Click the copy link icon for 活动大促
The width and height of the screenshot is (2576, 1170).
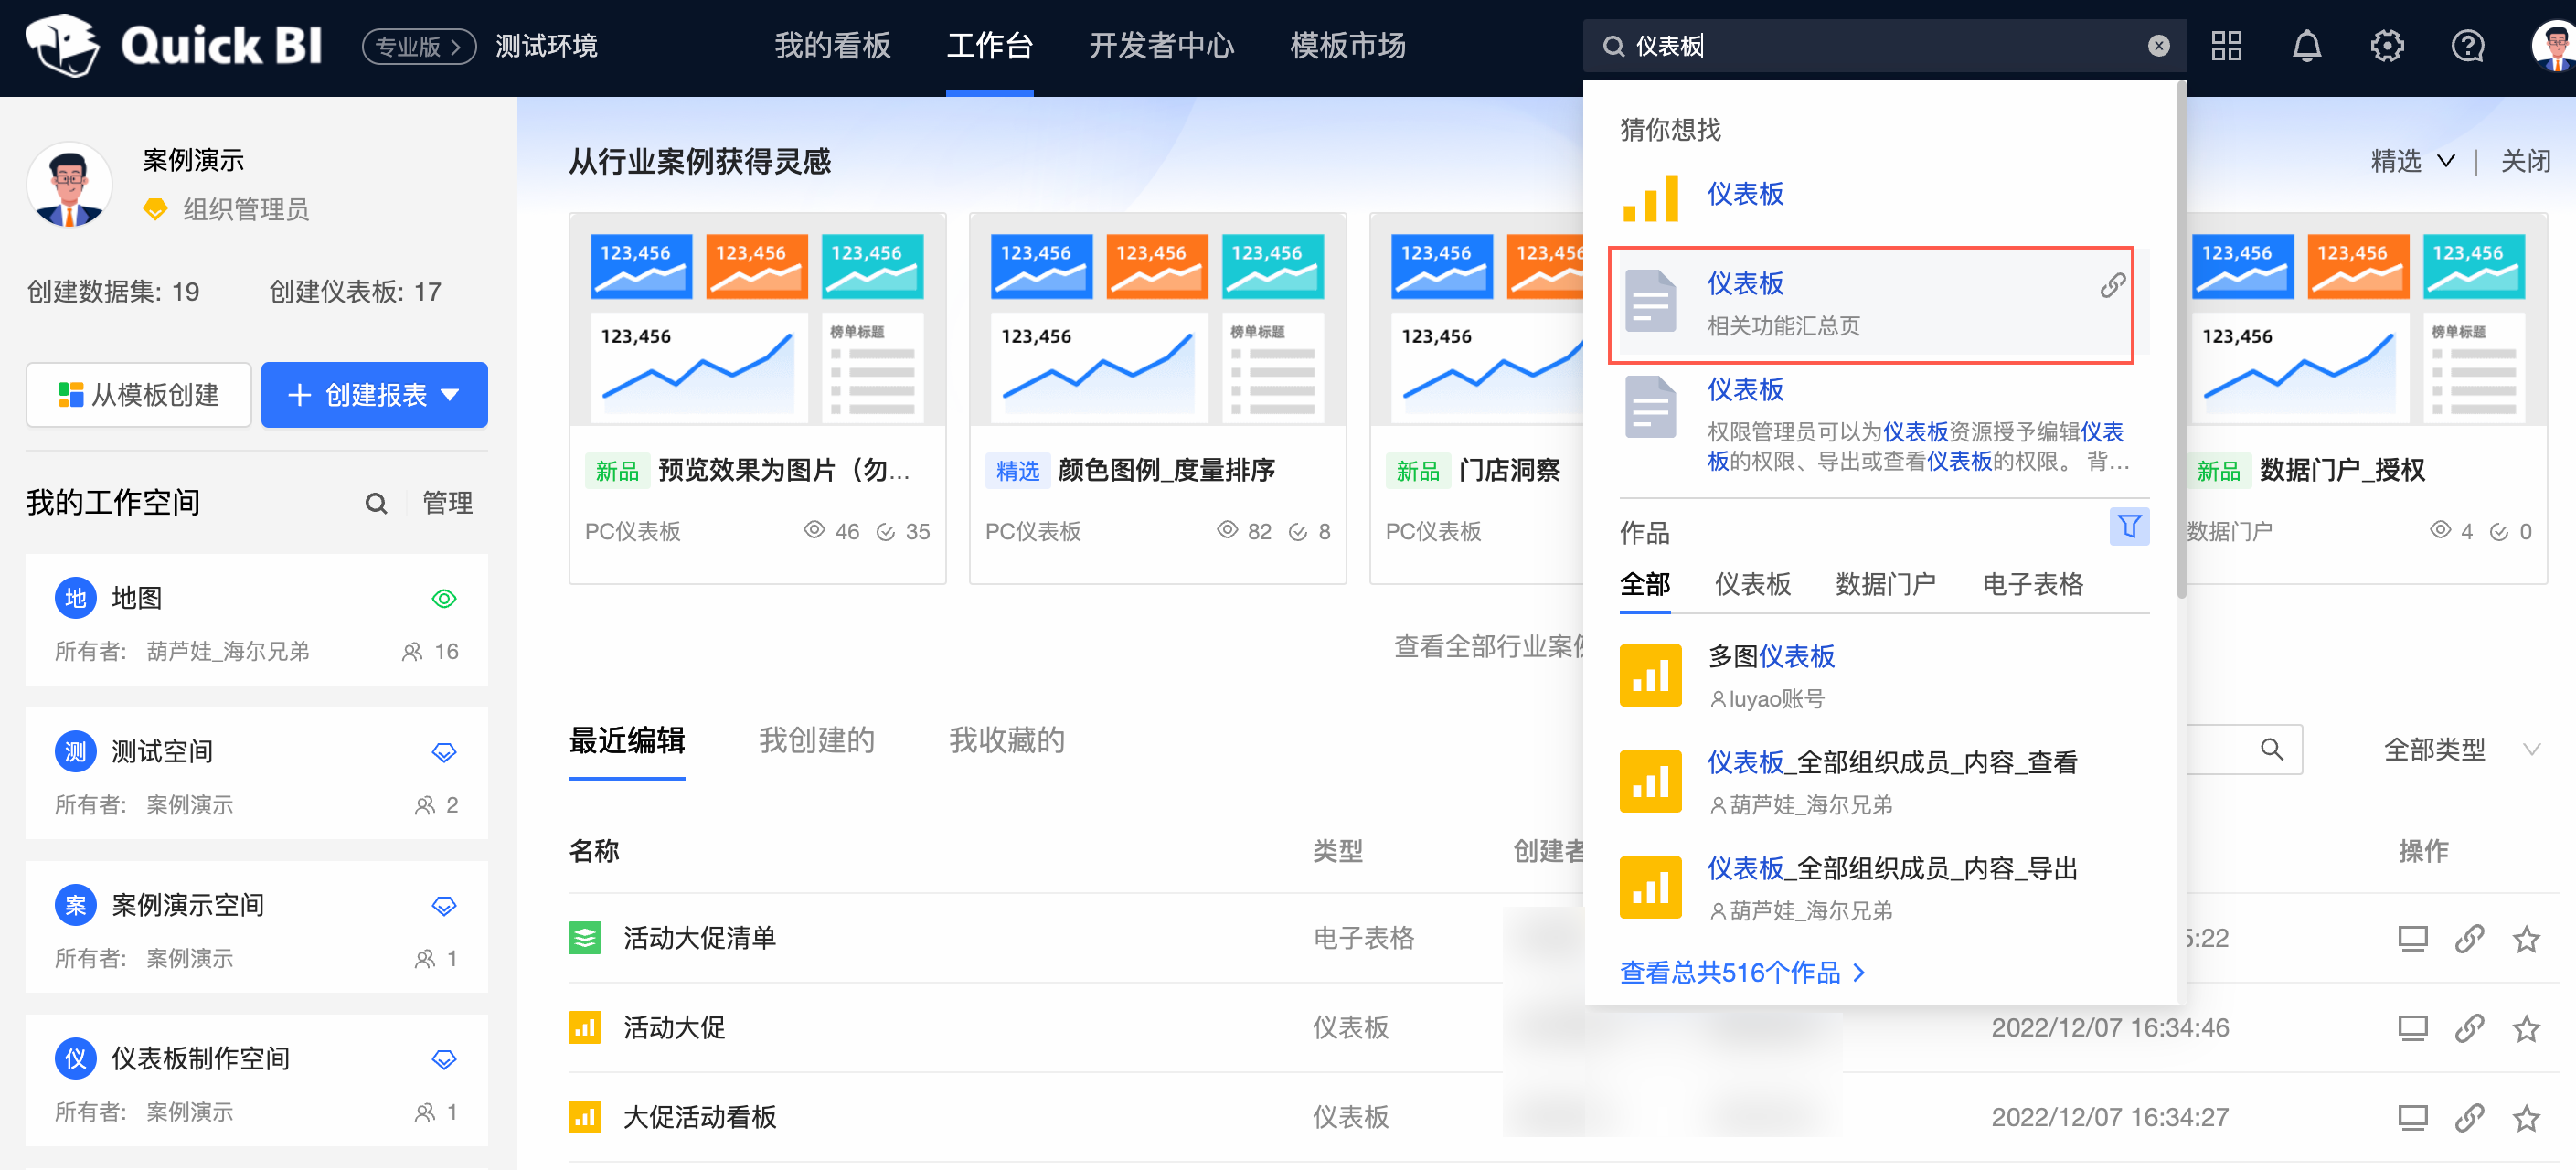[2470, 1027]
